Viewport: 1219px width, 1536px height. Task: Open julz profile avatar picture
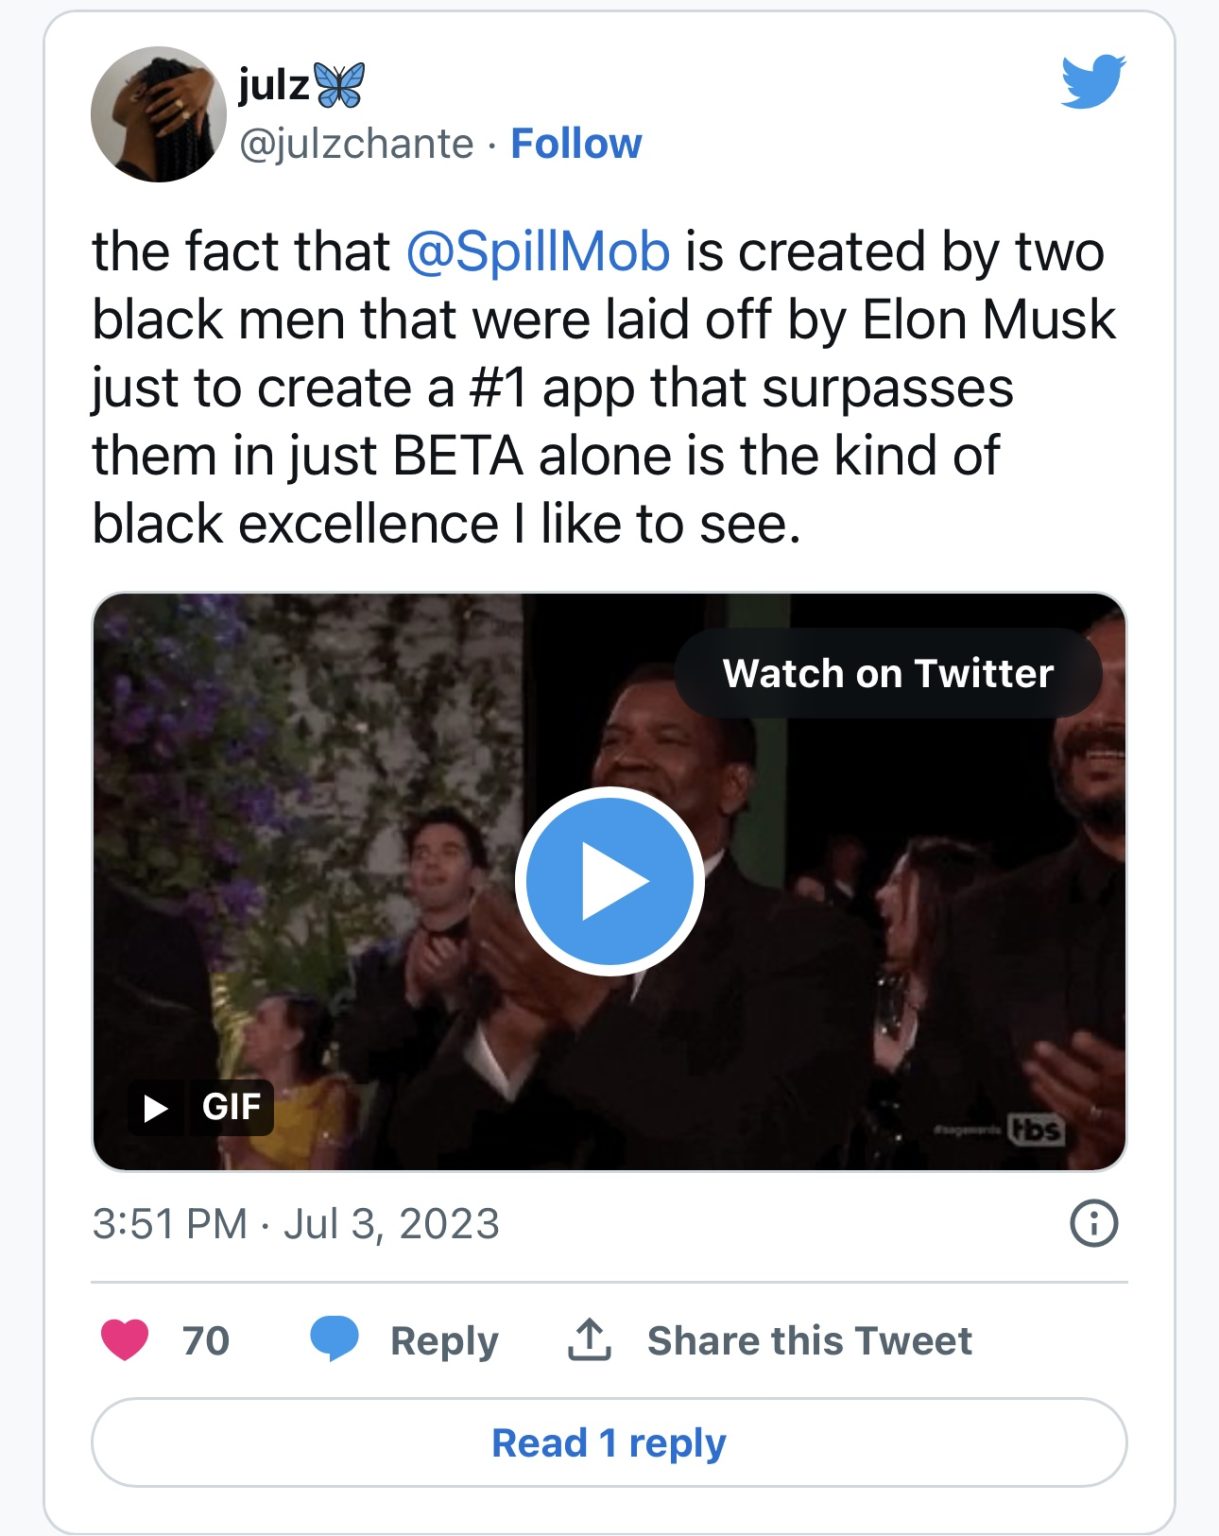(157, 114)
